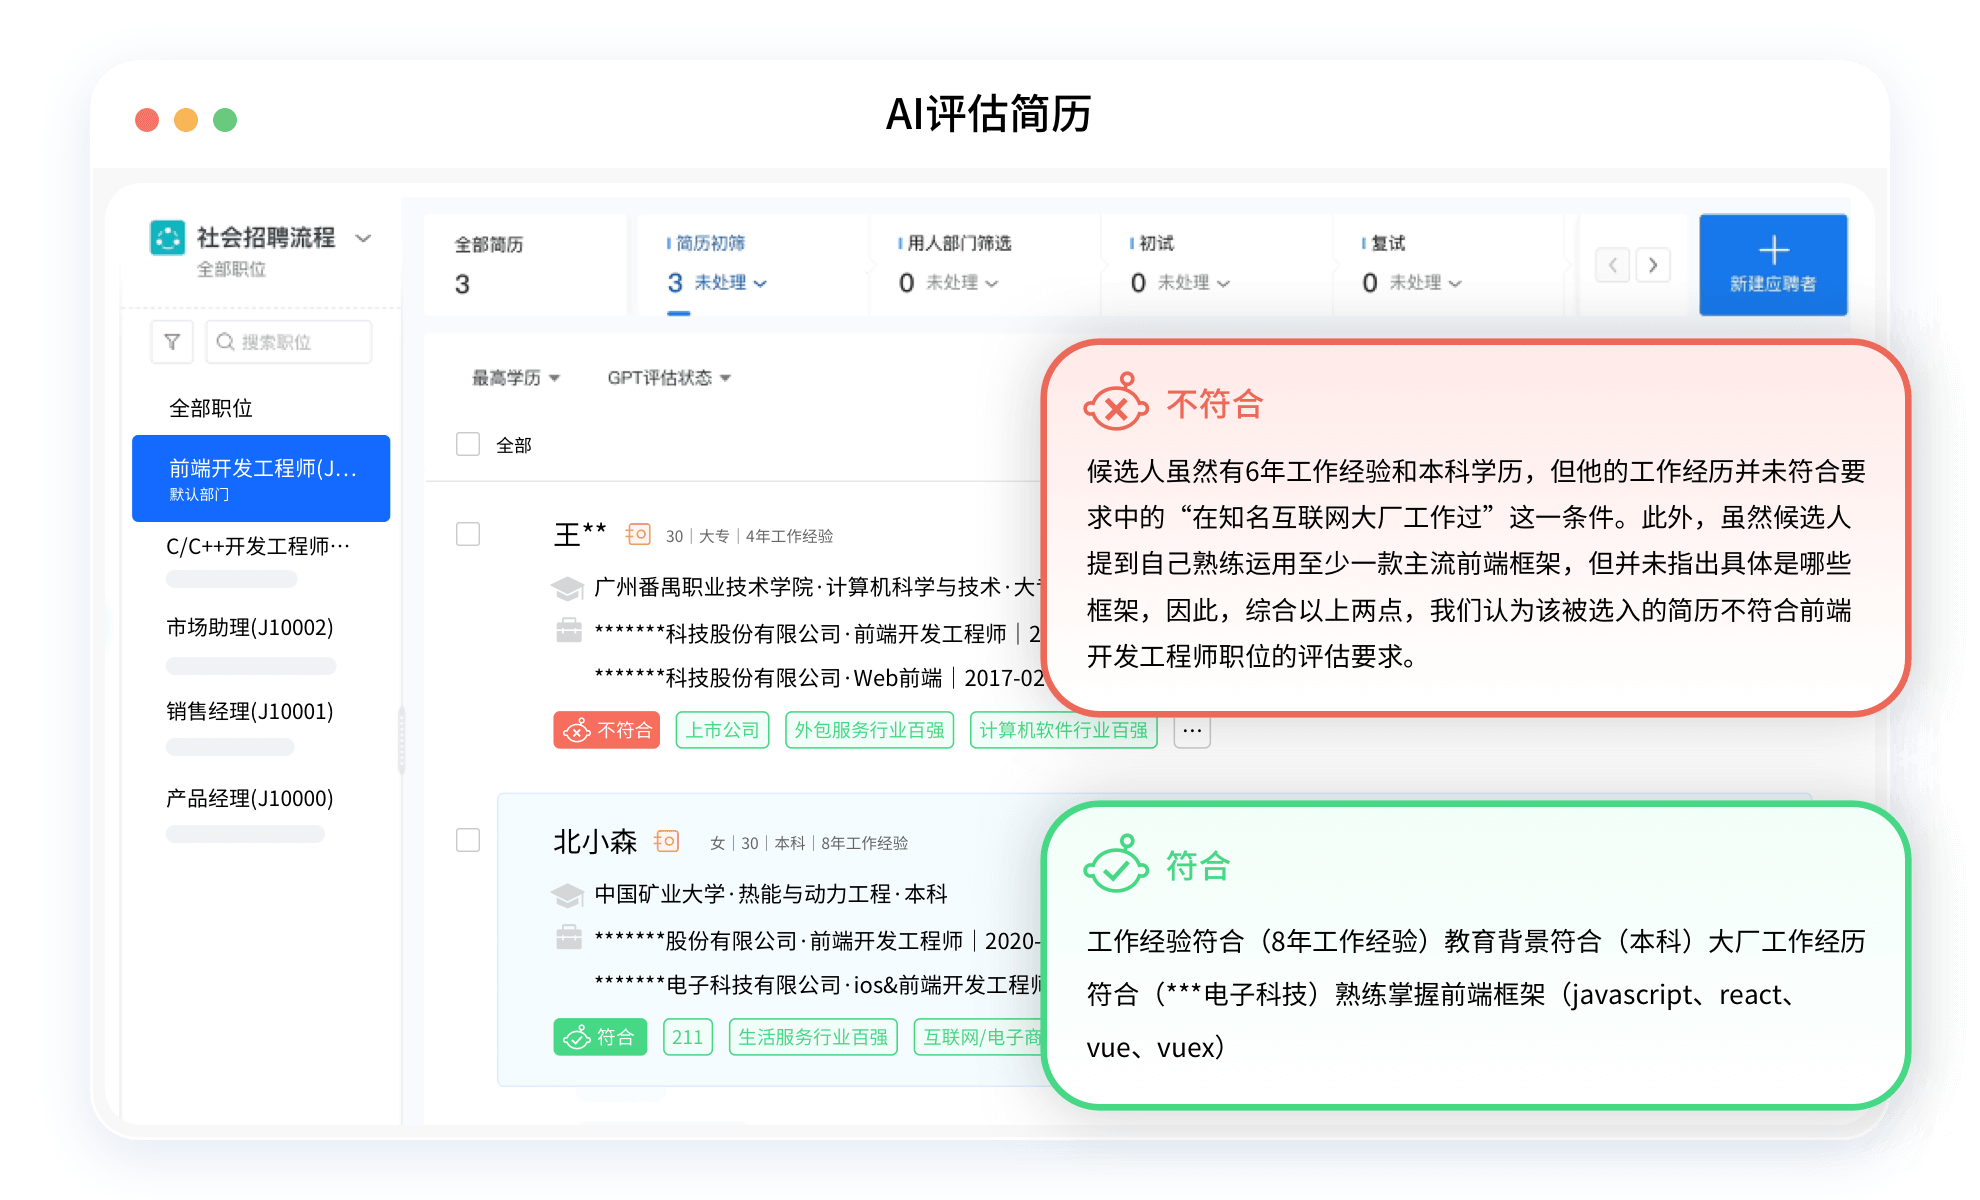This screenshot has height=1200, width=1980.
Task: Click the 社会招聘流程 logo icon
Action: [x=167, y=238]
